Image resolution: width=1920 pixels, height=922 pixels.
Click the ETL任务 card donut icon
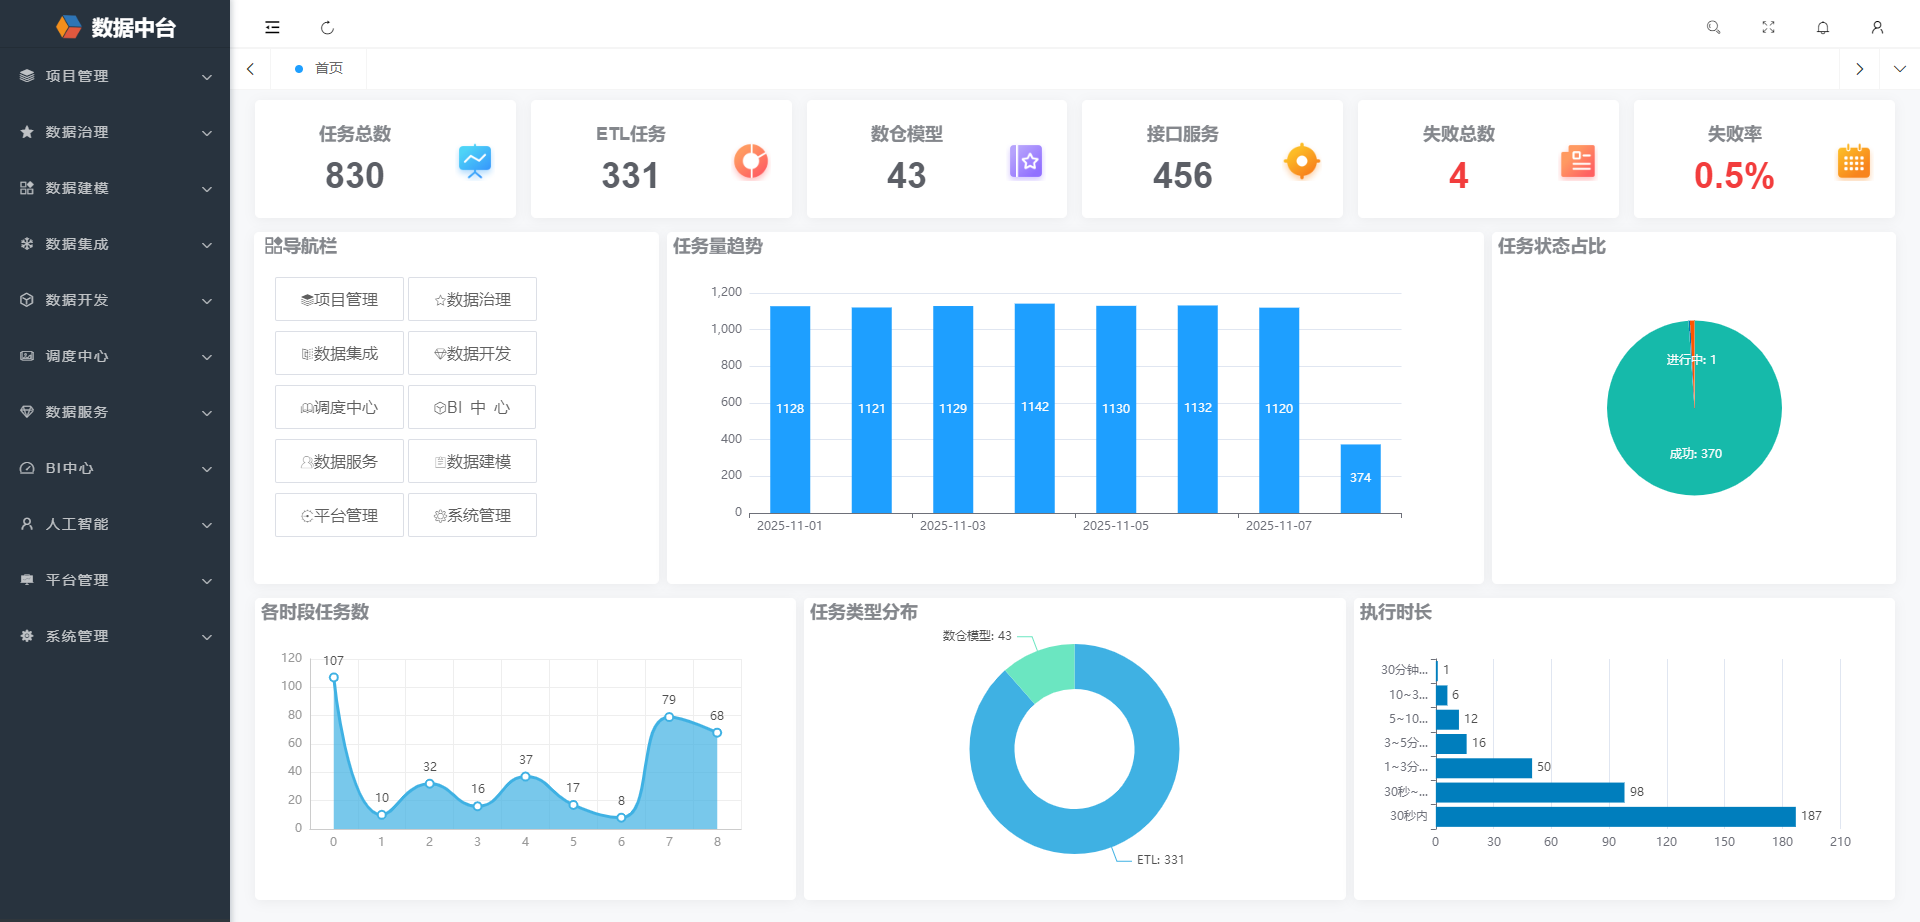tap(750, 161)
